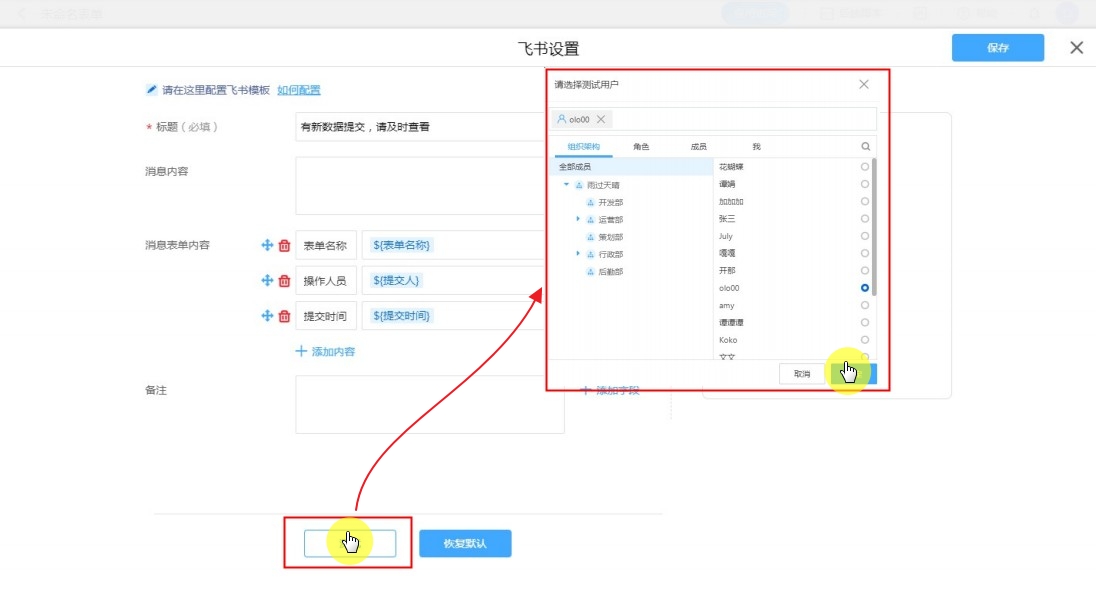Switch to the 成员 tab

pos(698,147)
